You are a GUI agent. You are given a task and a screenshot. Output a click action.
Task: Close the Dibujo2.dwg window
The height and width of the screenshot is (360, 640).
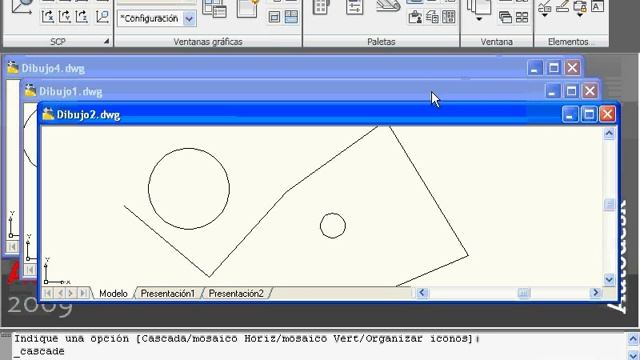(607, 114)
